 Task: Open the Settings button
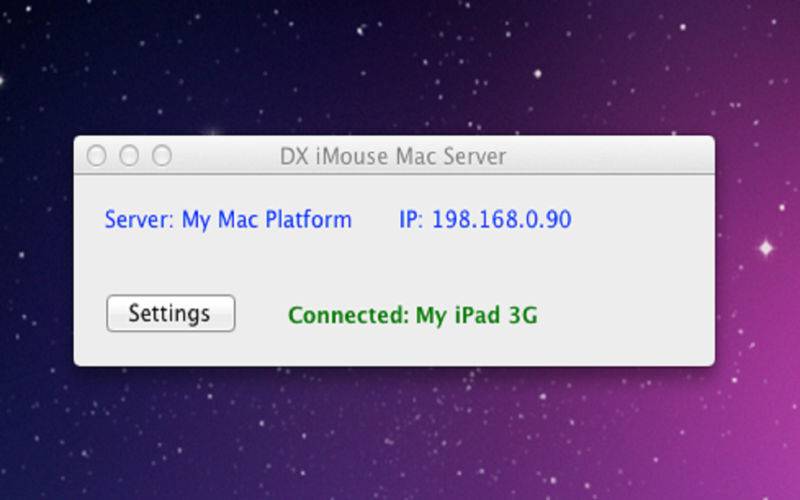pos(170,313)
